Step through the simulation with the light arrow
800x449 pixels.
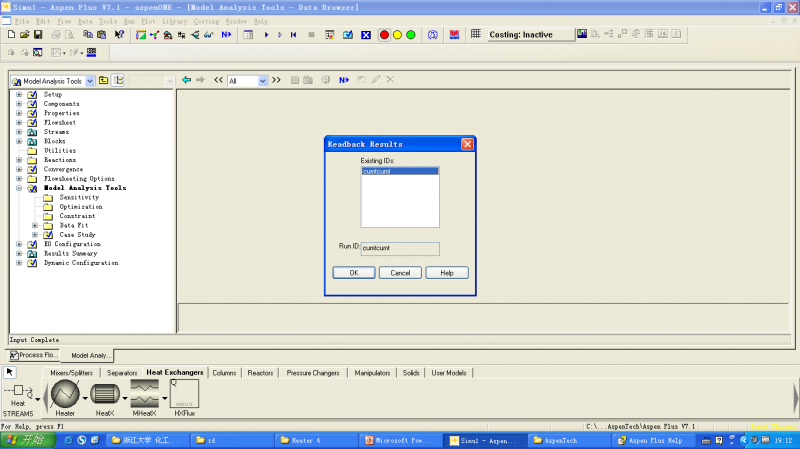point(280,35)
